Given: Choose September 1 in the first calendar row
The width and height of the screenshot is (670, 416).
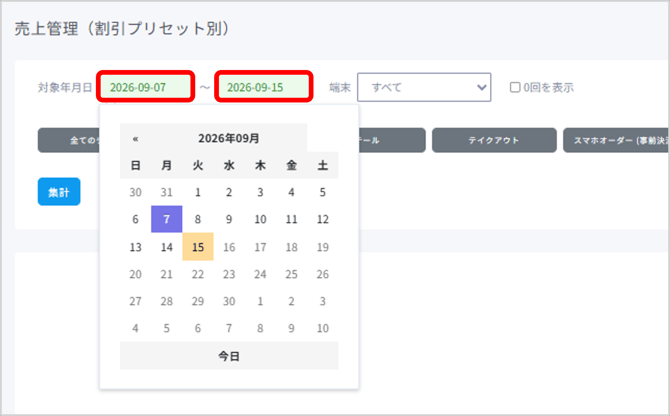Looking at the screenshot, I should [x=198, y=192].
